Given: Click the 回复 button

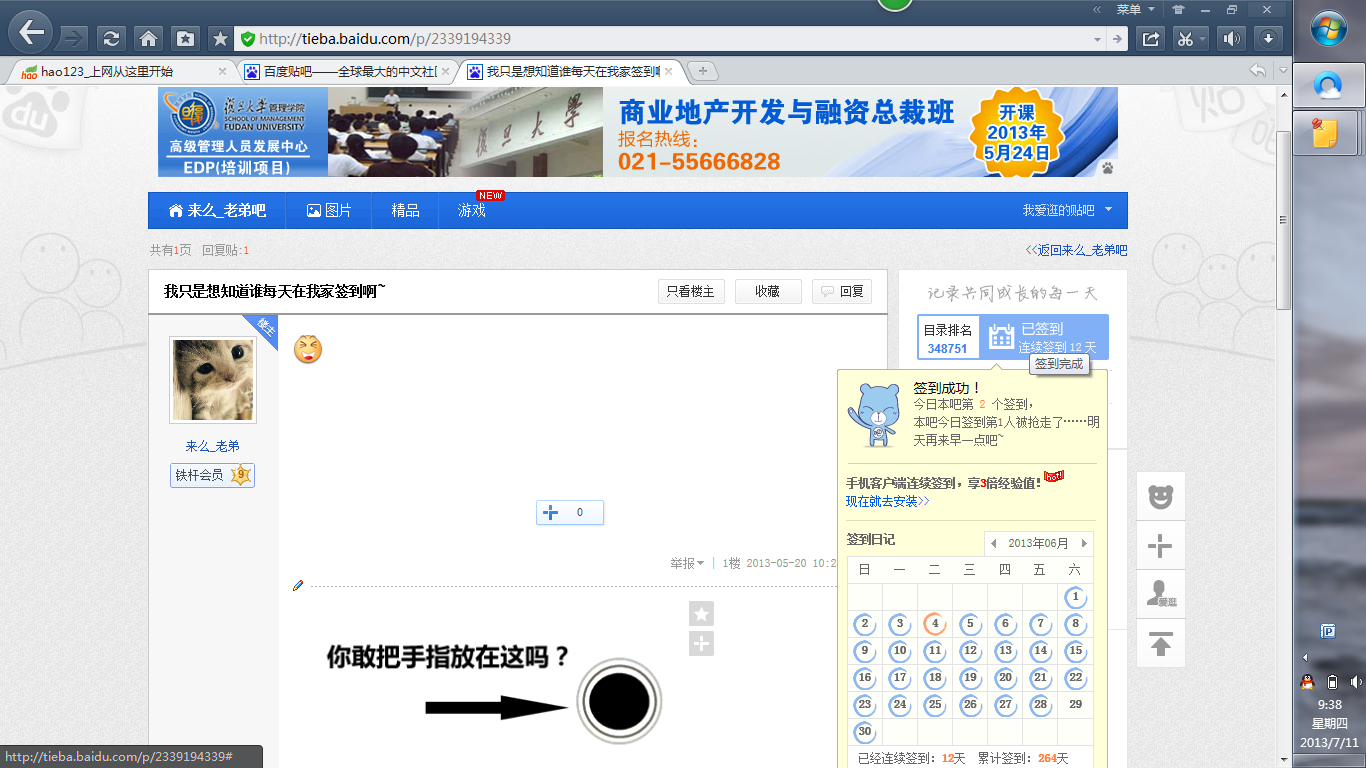Looking at the screenshot, I should [x=842, y=292].
